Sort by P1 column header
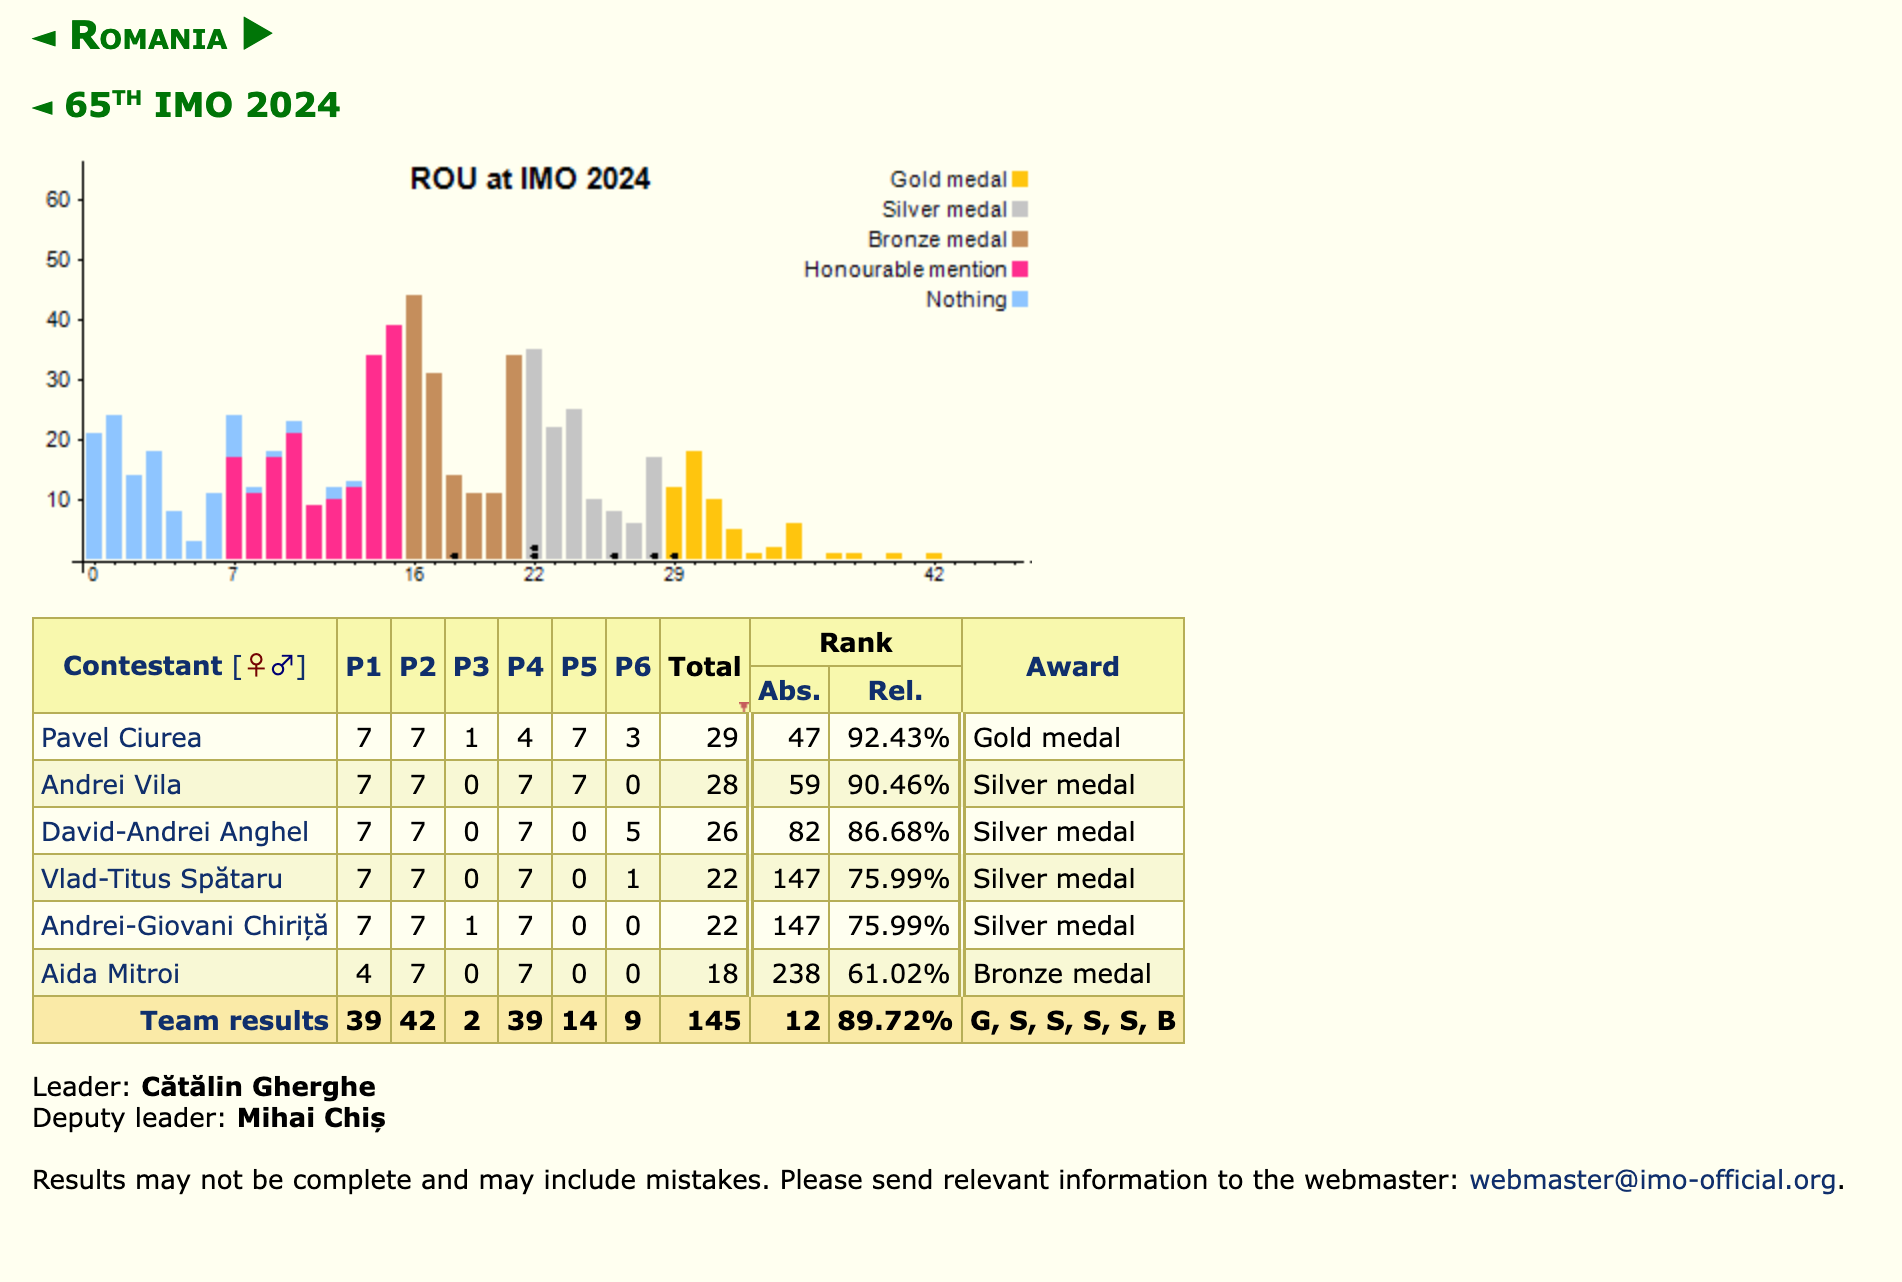 [x=363, y=667]
